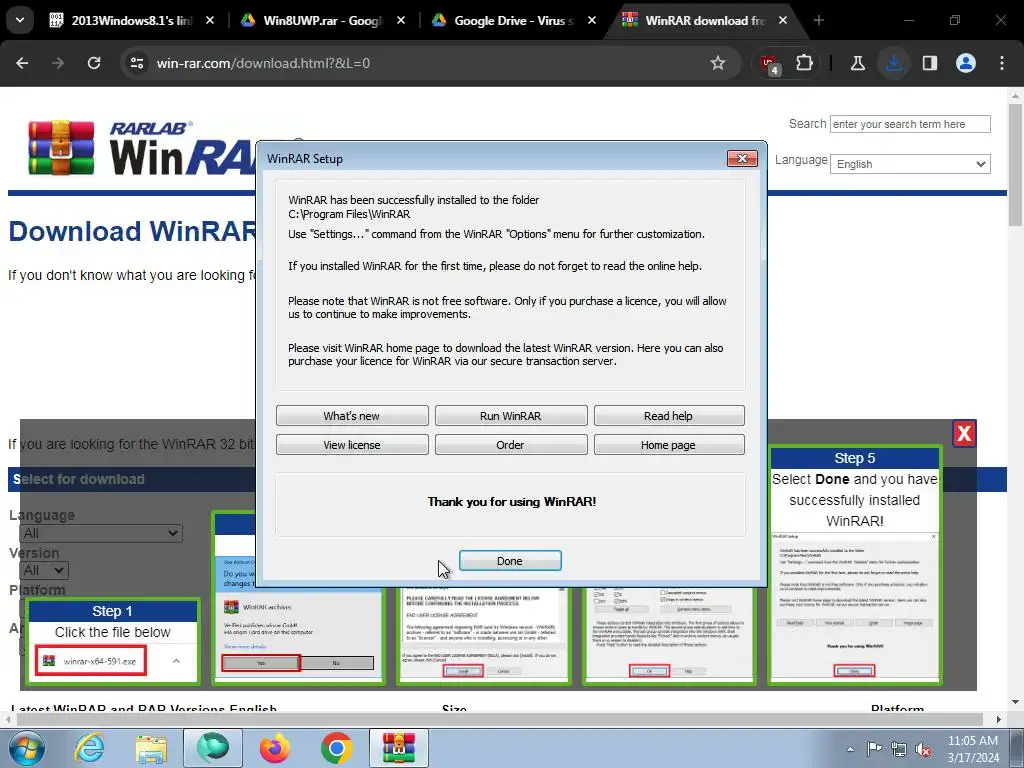The image size is (1024, 768).
Task: Launch Internet Explorer from taskbar
Action: [x=89, y=748]
